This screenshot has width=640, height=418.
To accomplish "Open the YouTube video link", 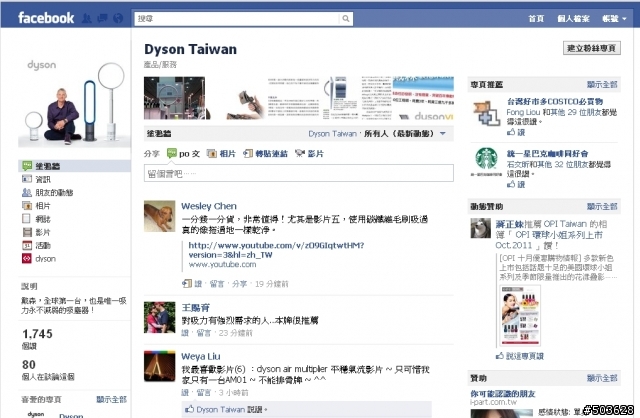I will (276, 250).
